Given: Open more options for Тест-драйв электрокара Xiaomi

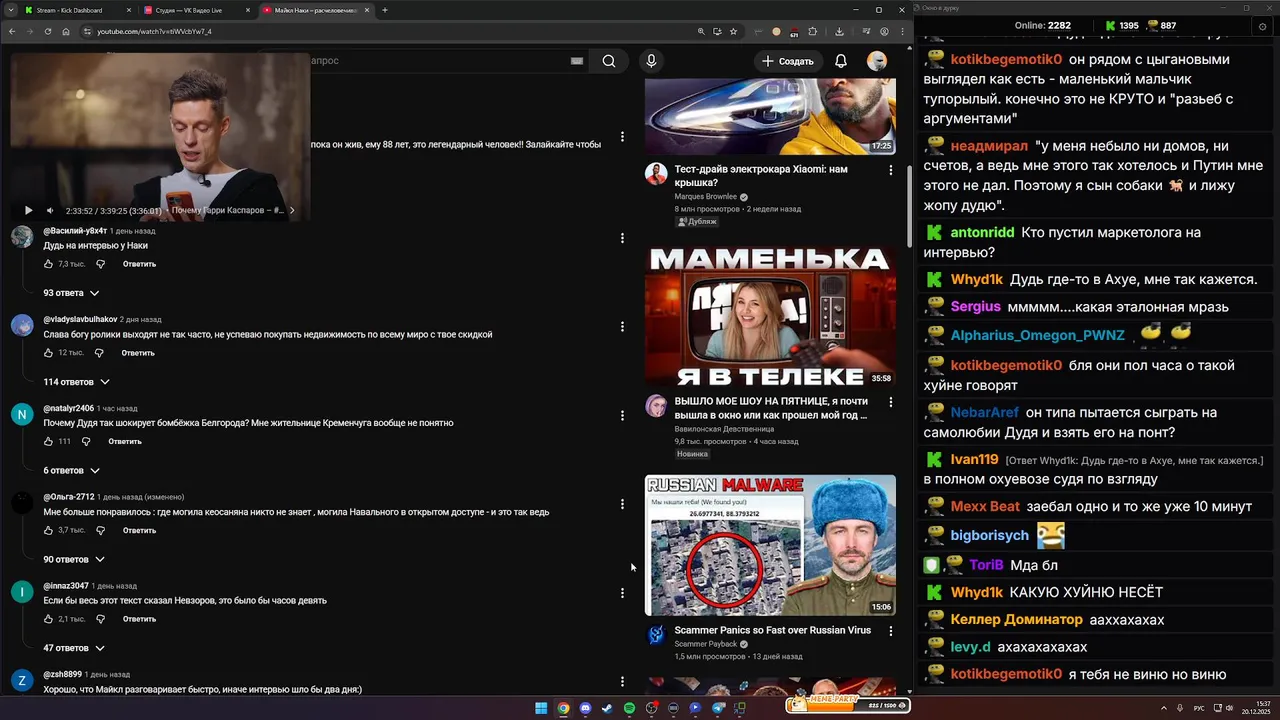Looking at the screenshot, I should tap(891, 170).
